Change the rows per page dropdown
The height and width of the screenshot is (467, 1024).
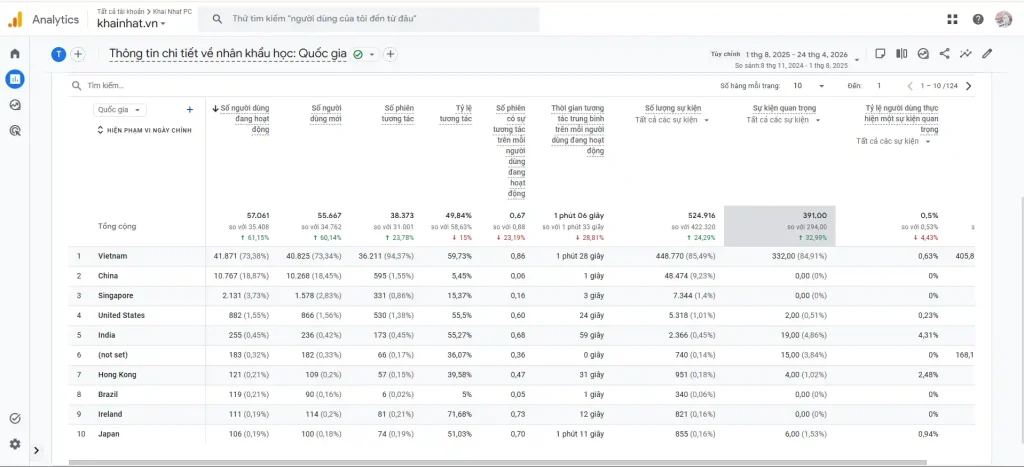809,86
